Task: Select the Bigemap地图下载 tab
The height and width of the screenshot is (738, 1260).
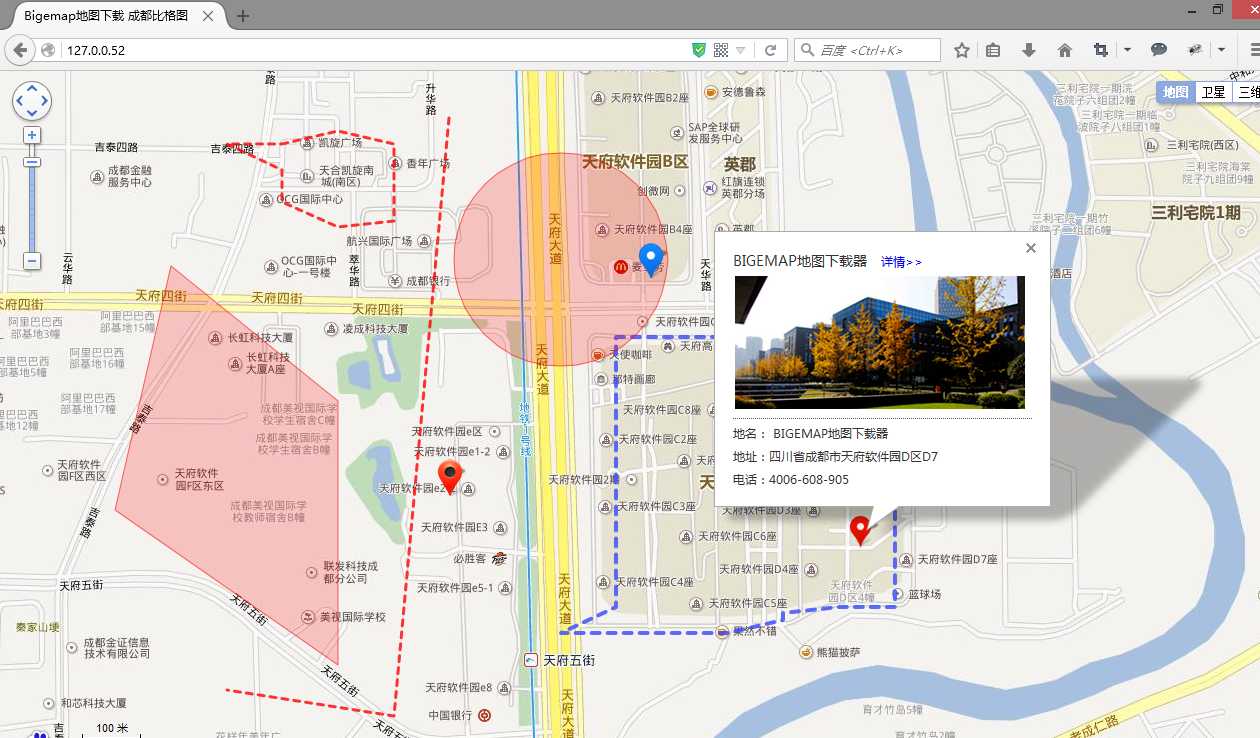Action: pyautogui.click(x=114, y=16)
